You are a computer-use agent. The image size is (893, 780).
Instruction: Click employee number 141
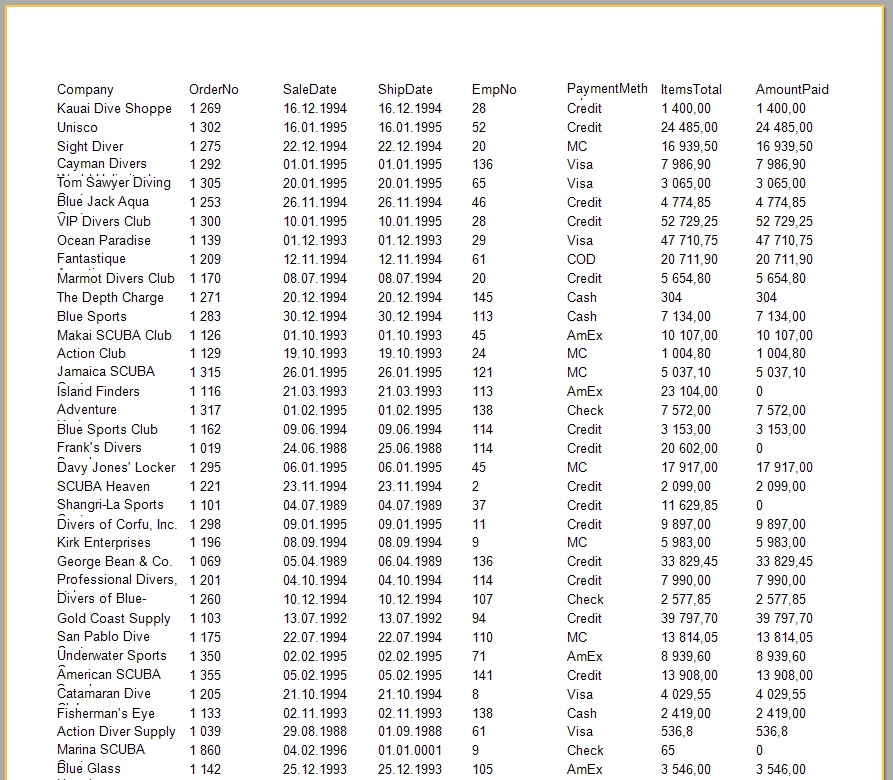(482, 675)
